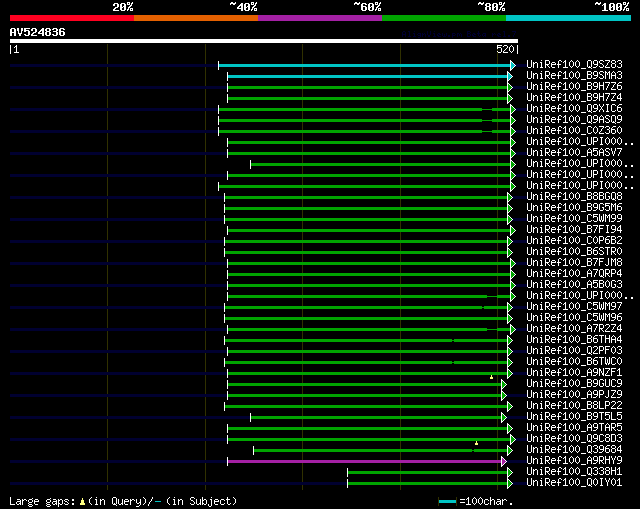Click the yellow query gap marker above UniRef100_Q39684
Screen dimensions: 640x509
[476, 443]
